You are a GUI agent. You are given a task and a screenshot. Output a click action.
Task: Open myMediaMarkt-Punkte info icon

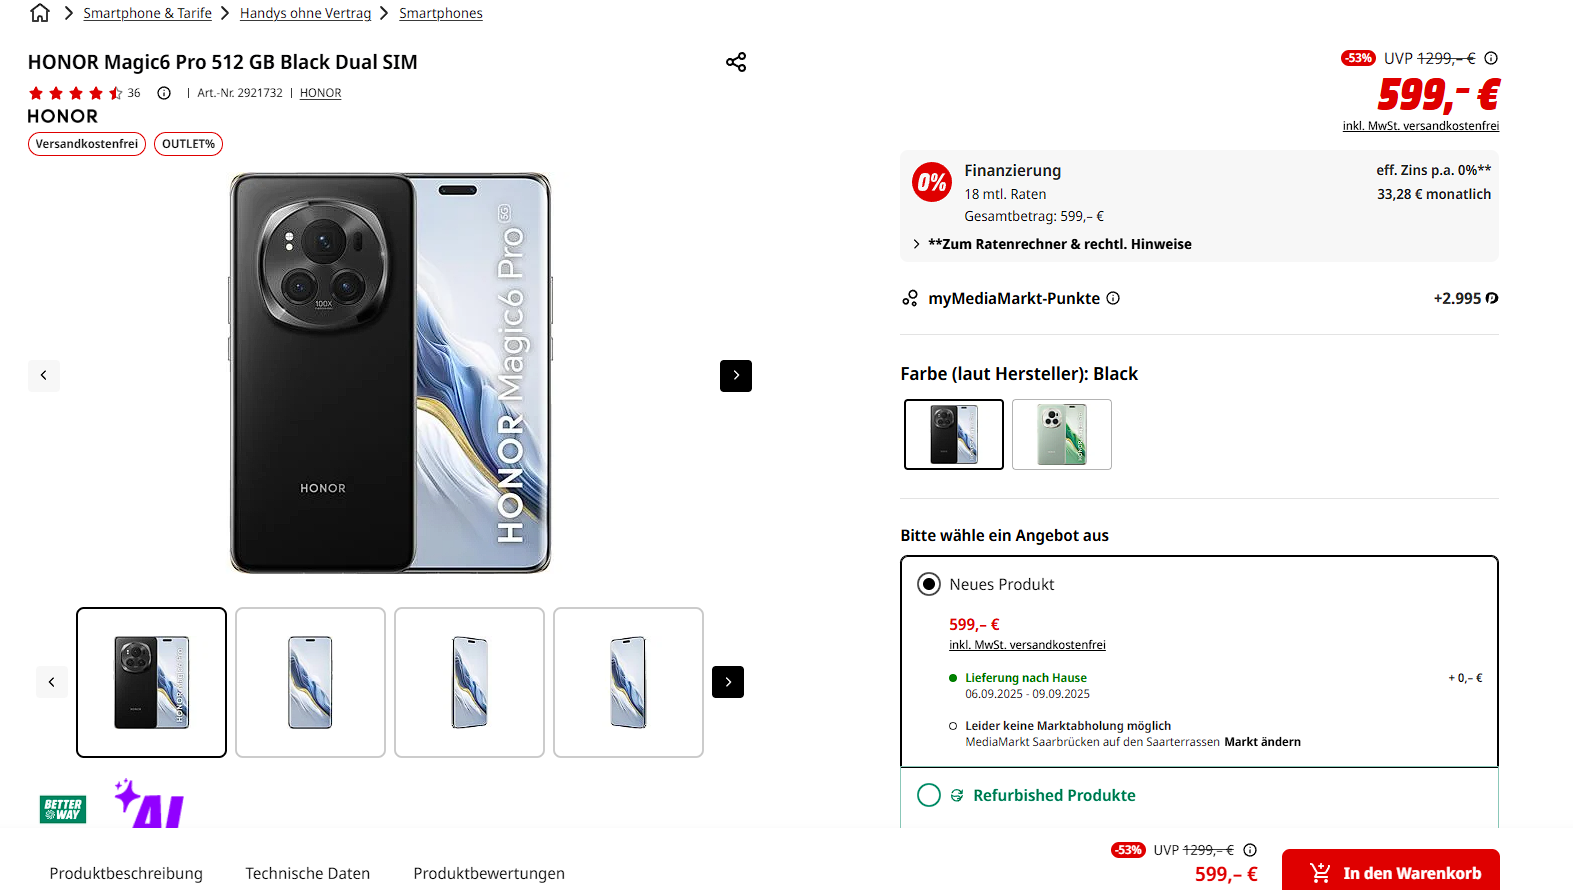[1113, 298]
